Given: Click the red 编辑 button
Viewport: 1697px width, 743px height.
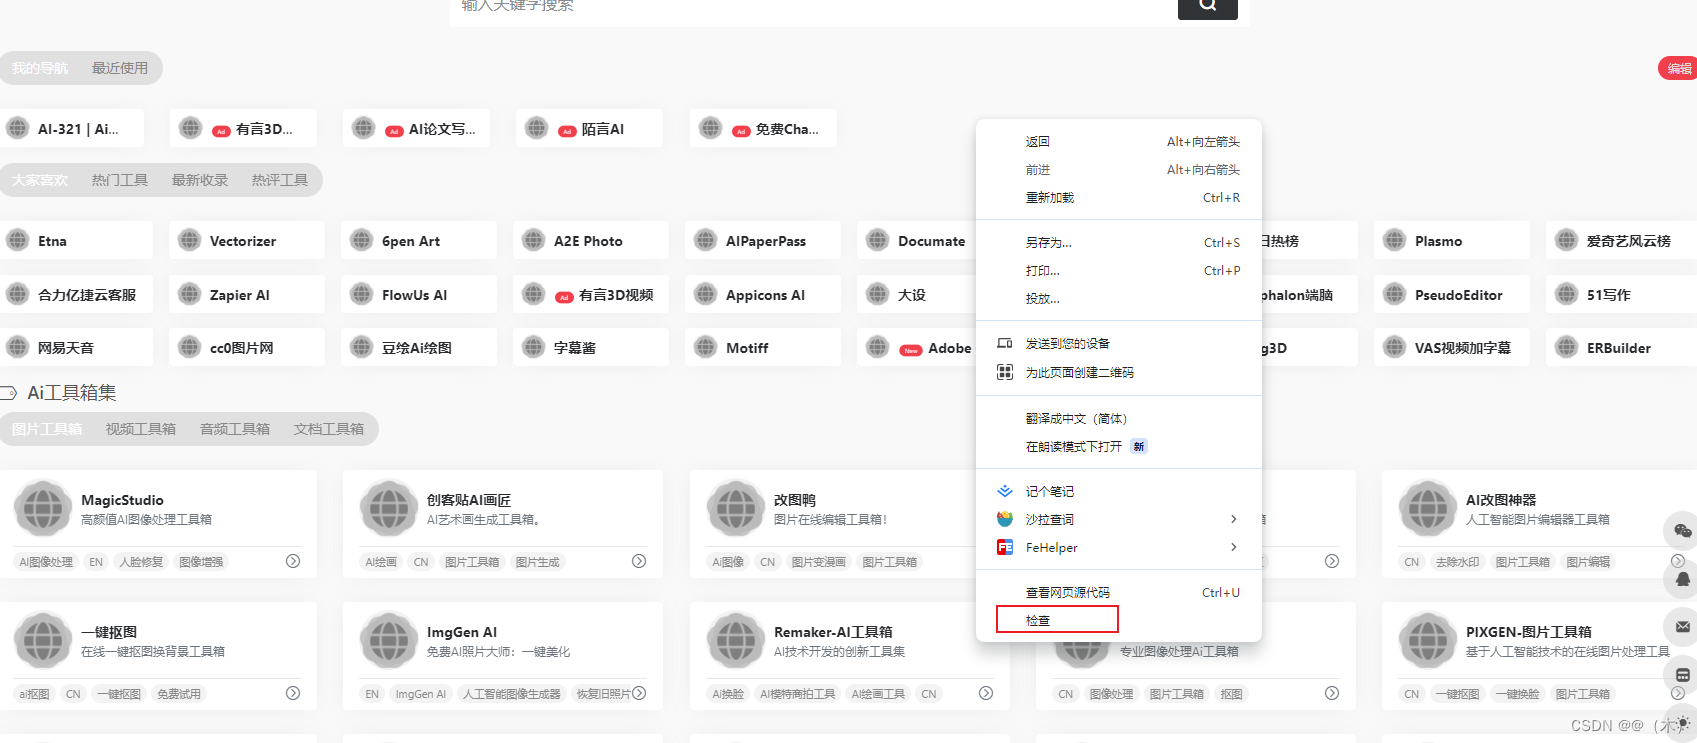Looking at the screenshot, I should (x=1679, y=68).
